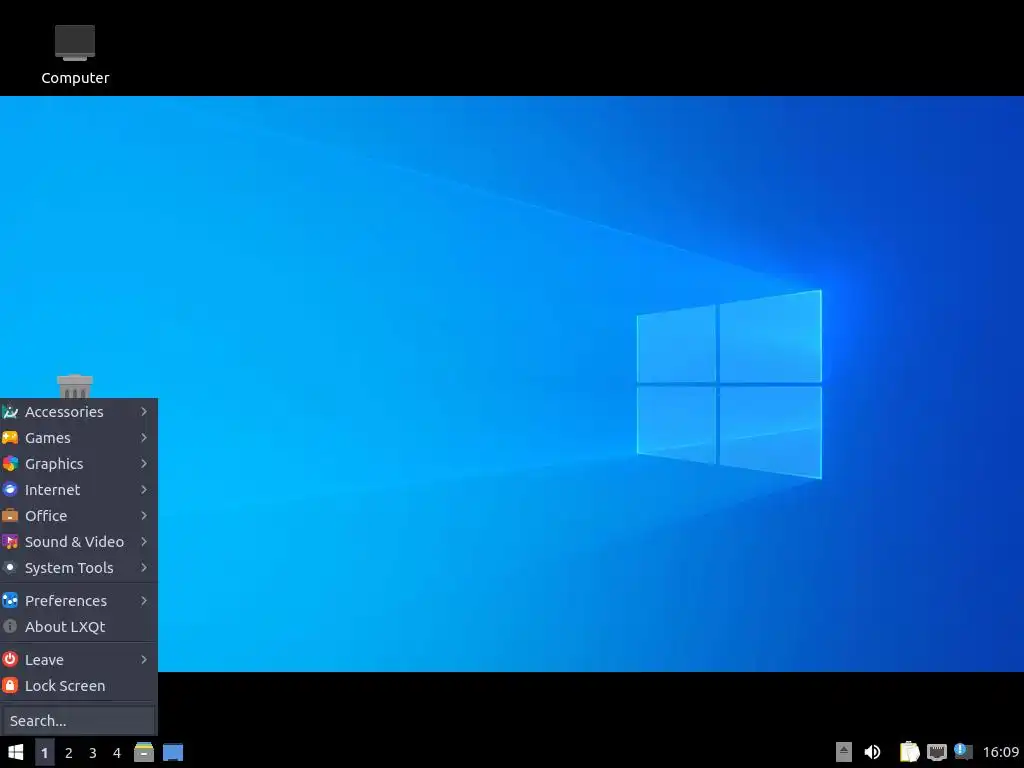Switch to workspace 2

click(x=69, y=753)
